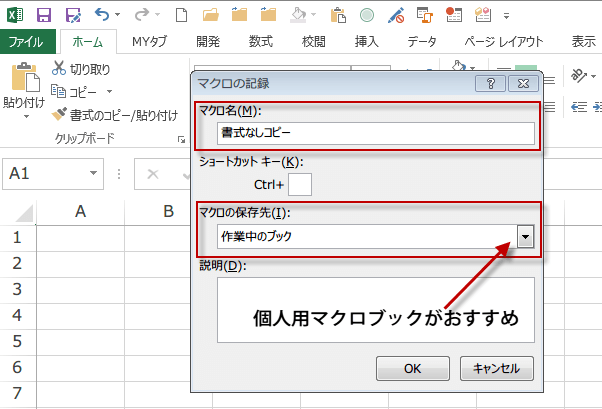Click the 貼り付け paste icon
This screenshot has height=409, width=602.
[x=25, y=77]
